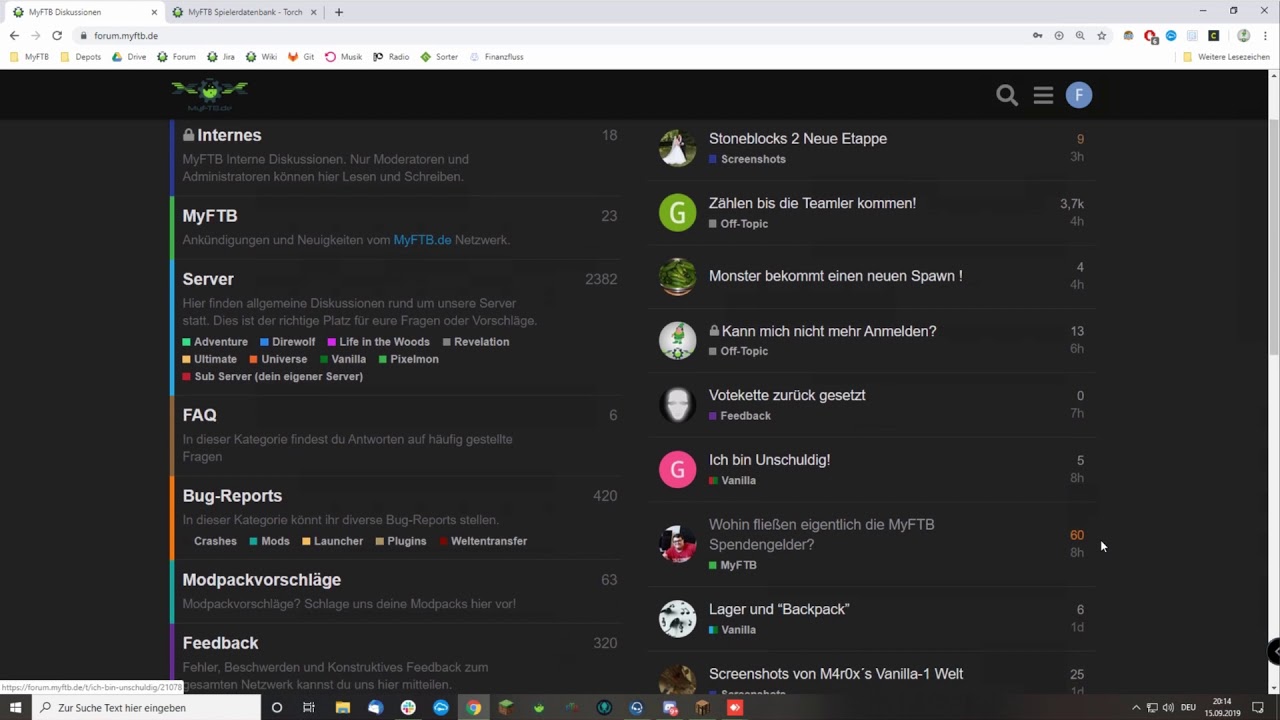Close the MyFTB Spielerdatenbank tab
Image resolution: width=1280 pixels, height=720 pixels.
pyautogui.click(x=313, y=12)
